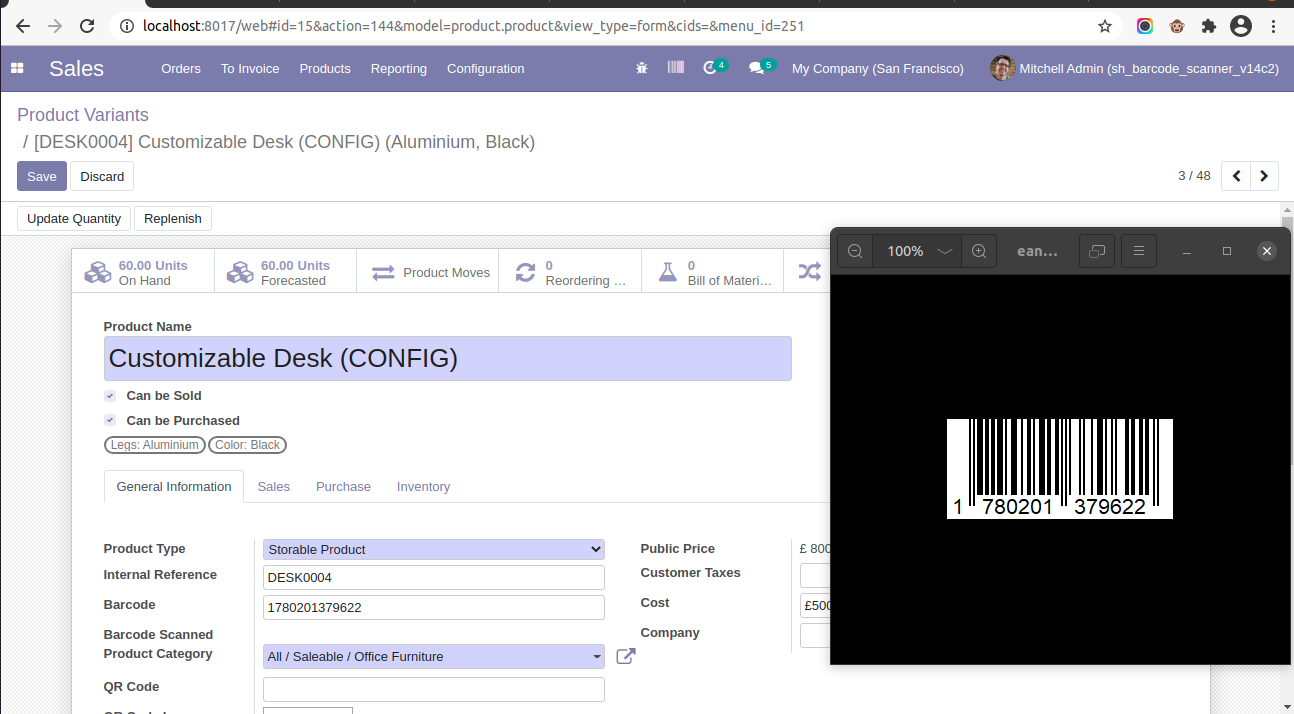
Task: Open 60.00 Units On Hand stat
Action: coord(143,272)
